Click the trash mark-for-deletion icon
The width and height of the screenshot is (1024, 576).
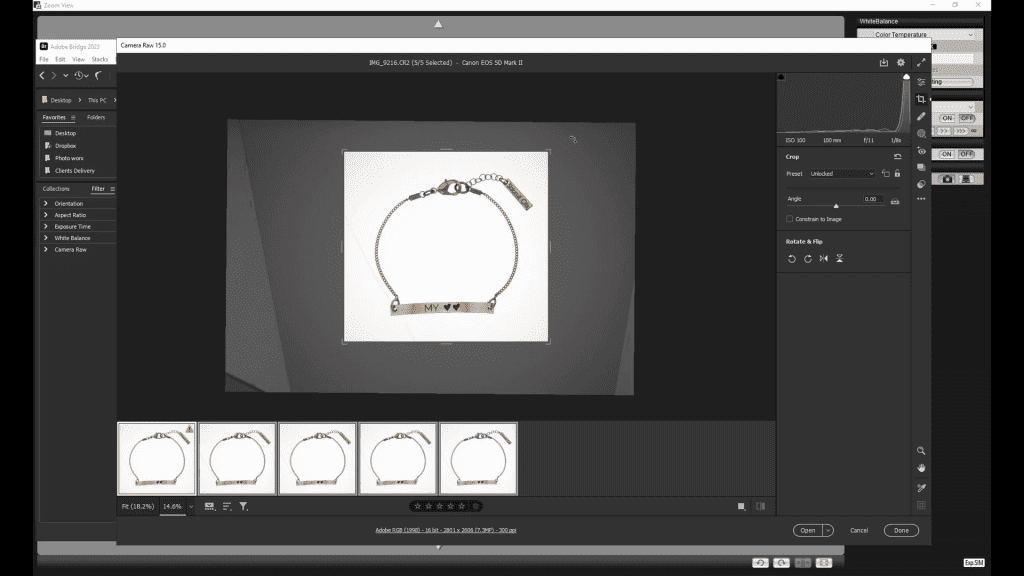476,506
